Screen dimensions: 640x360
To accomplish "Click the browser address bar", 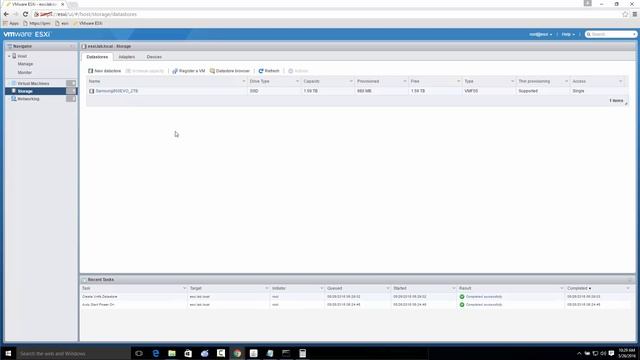I will (x=327, y=14).
